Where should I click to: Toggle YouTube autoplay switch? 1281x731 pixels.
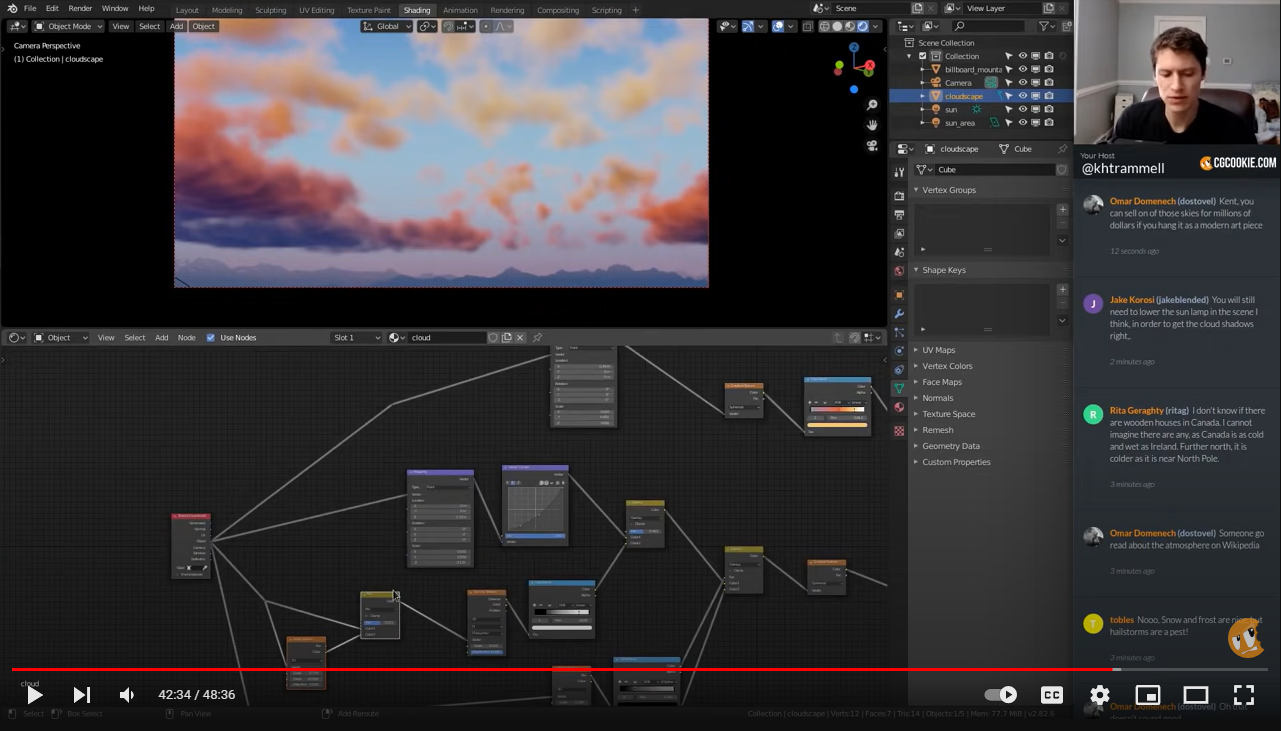pyautogui.click(x=1001, y=695)
